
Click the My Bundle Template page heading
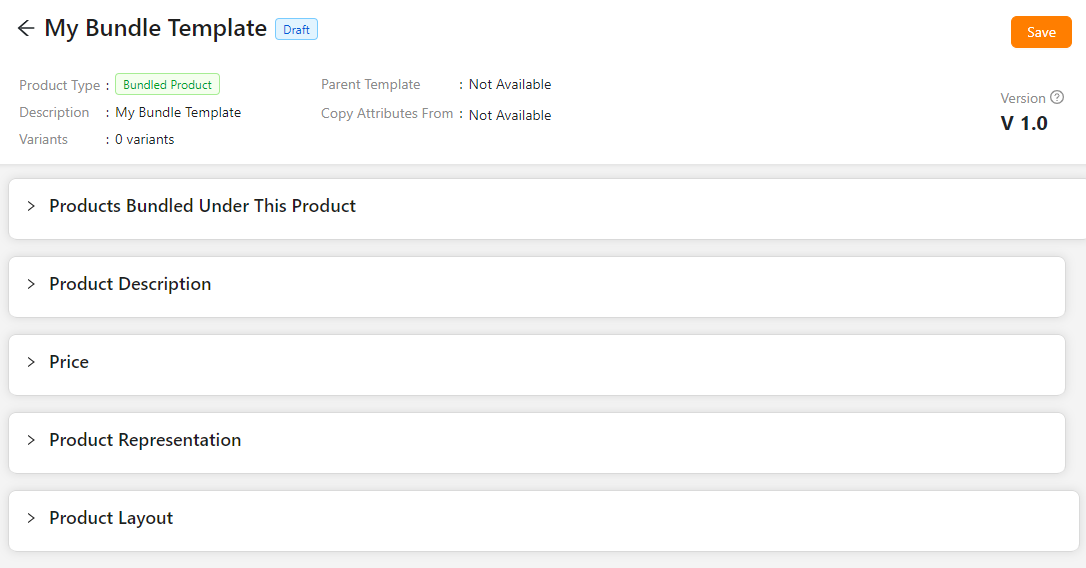(x=155, y=29)
